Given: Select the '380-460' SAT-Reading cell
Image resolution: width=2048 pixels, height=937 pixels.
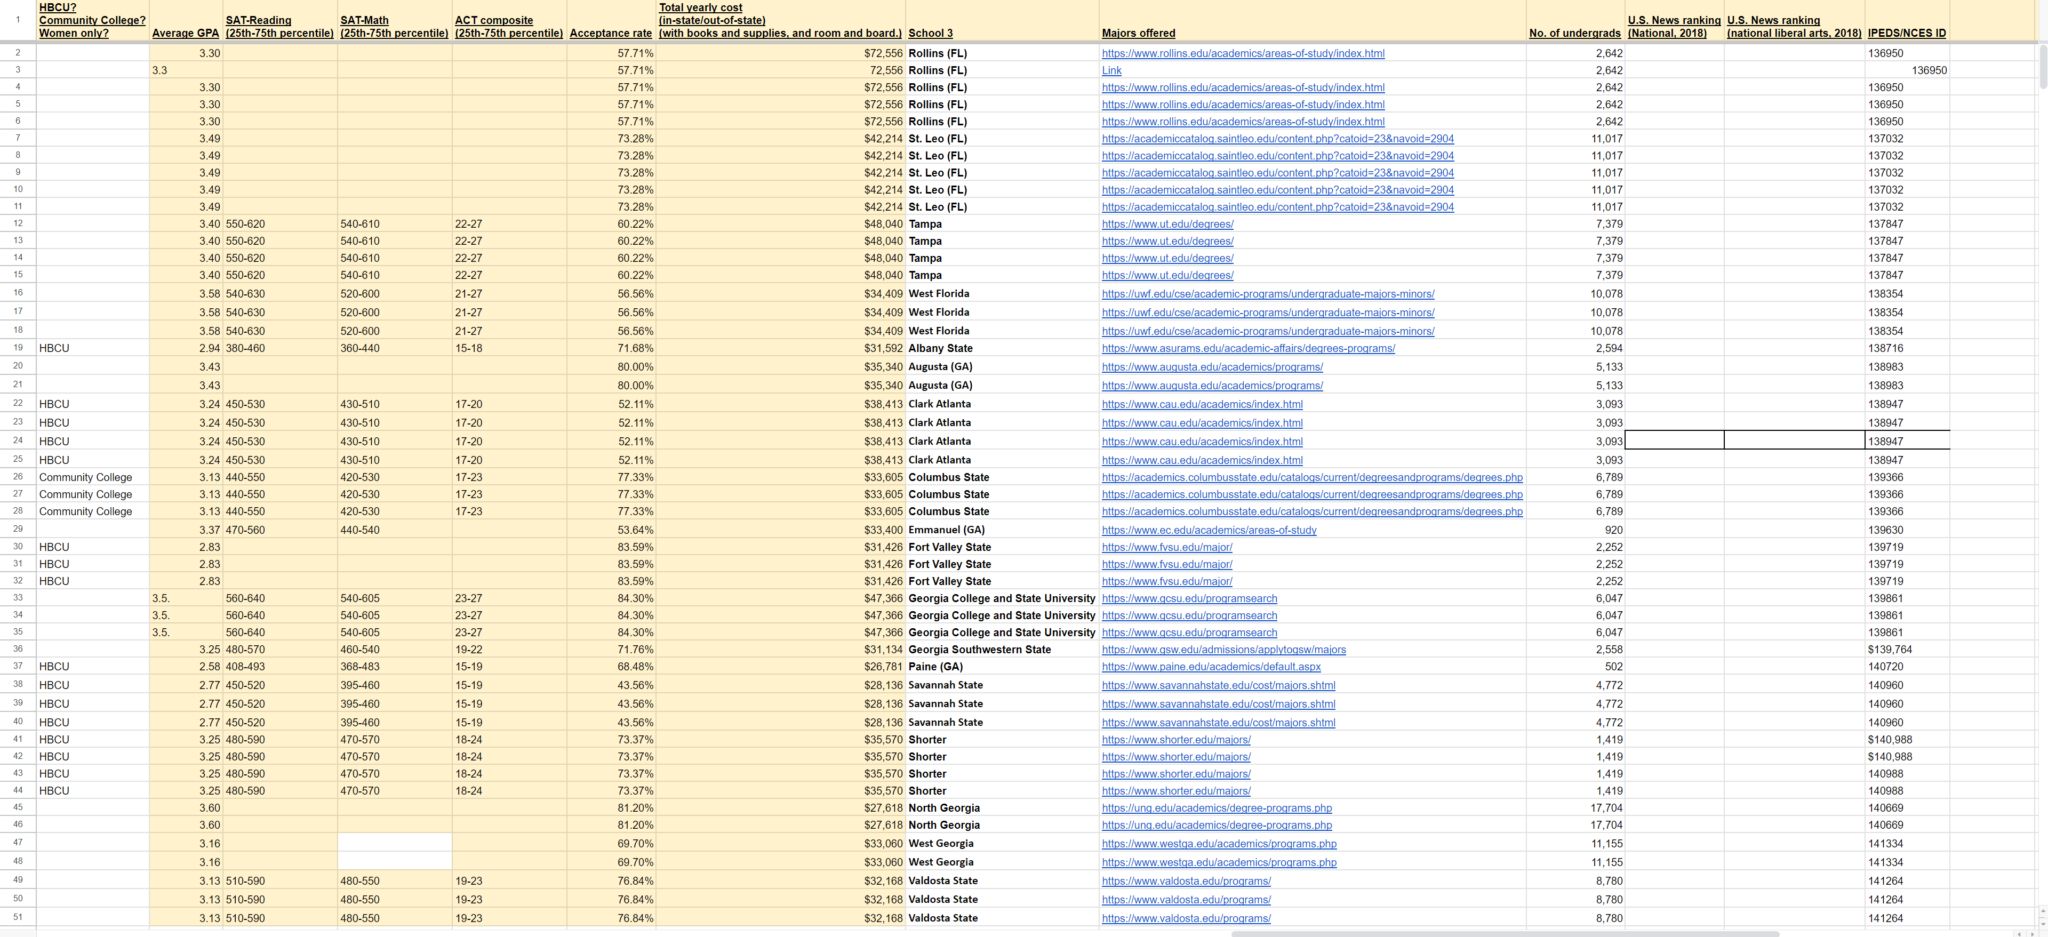Looking at the screenshot, I should coord(280,349).
